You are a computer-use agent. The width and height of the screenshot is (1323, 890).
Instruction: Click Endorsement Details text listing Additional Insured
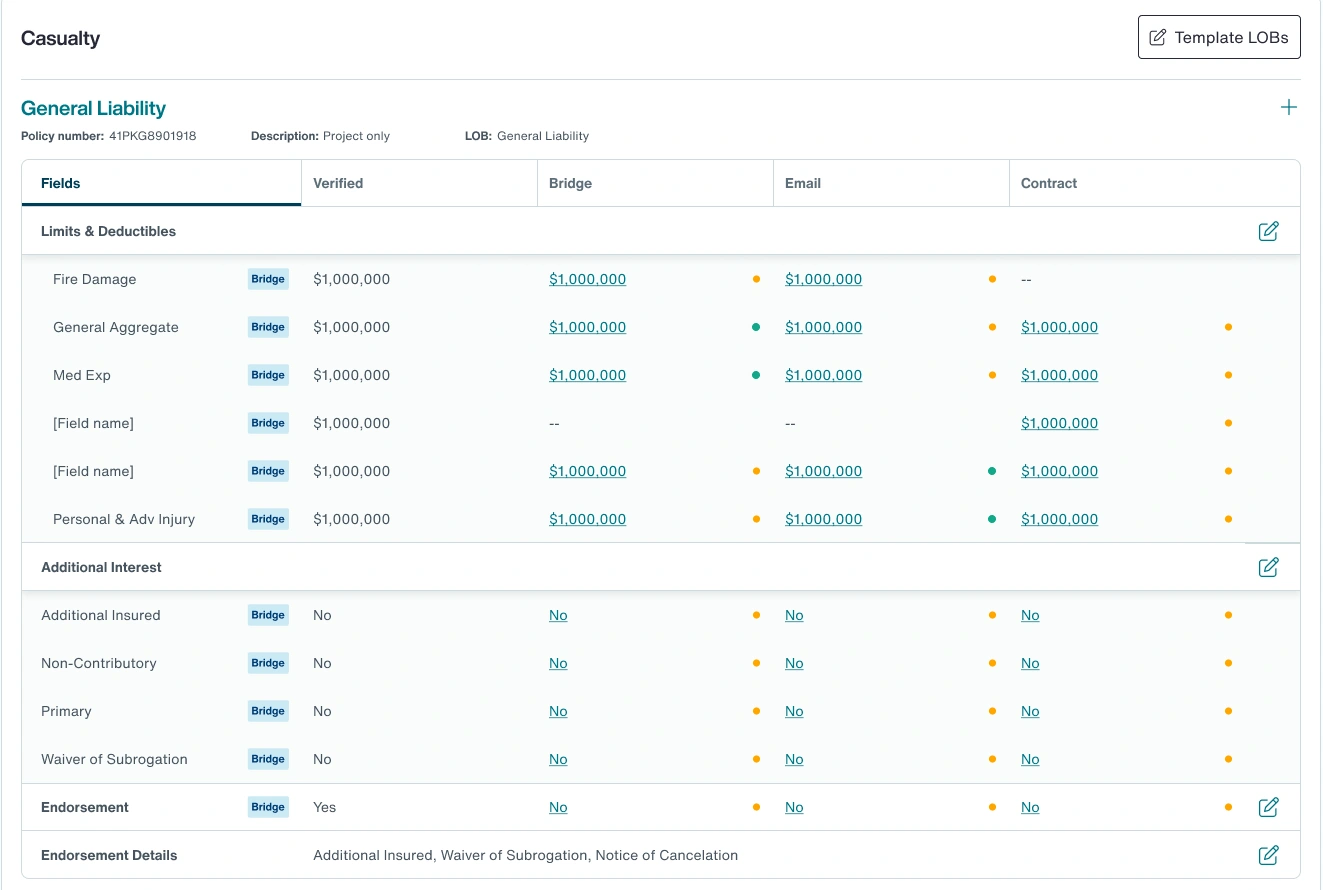click(525, 855)
